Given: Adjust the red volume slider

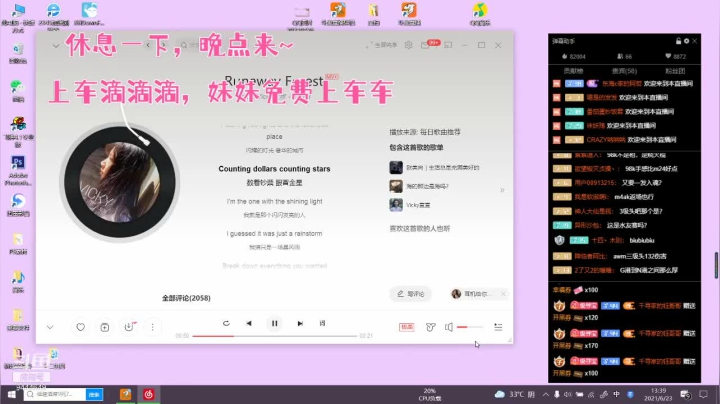Looking at the screenshot, I should [470, 327].
